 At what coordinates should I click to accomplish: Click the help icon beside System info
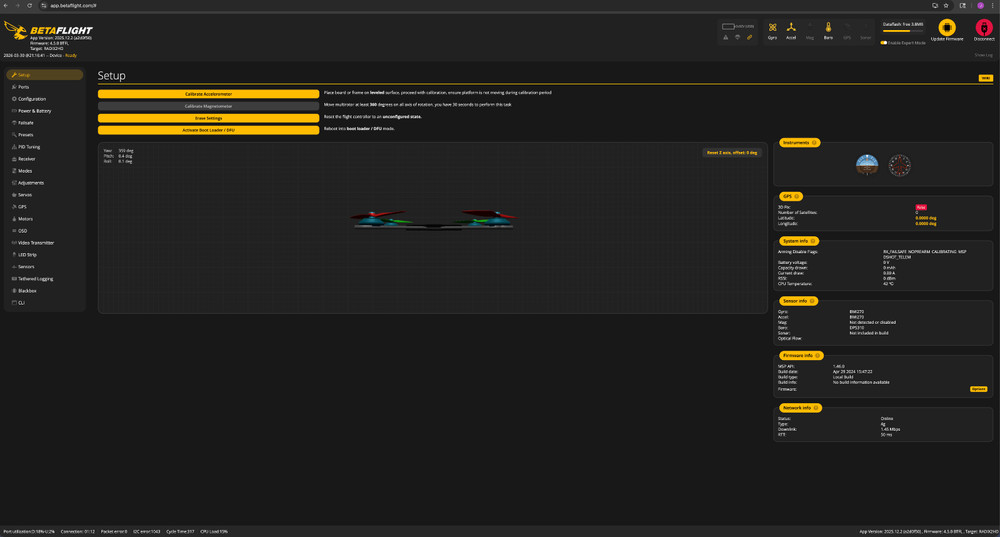click(815, 241)
